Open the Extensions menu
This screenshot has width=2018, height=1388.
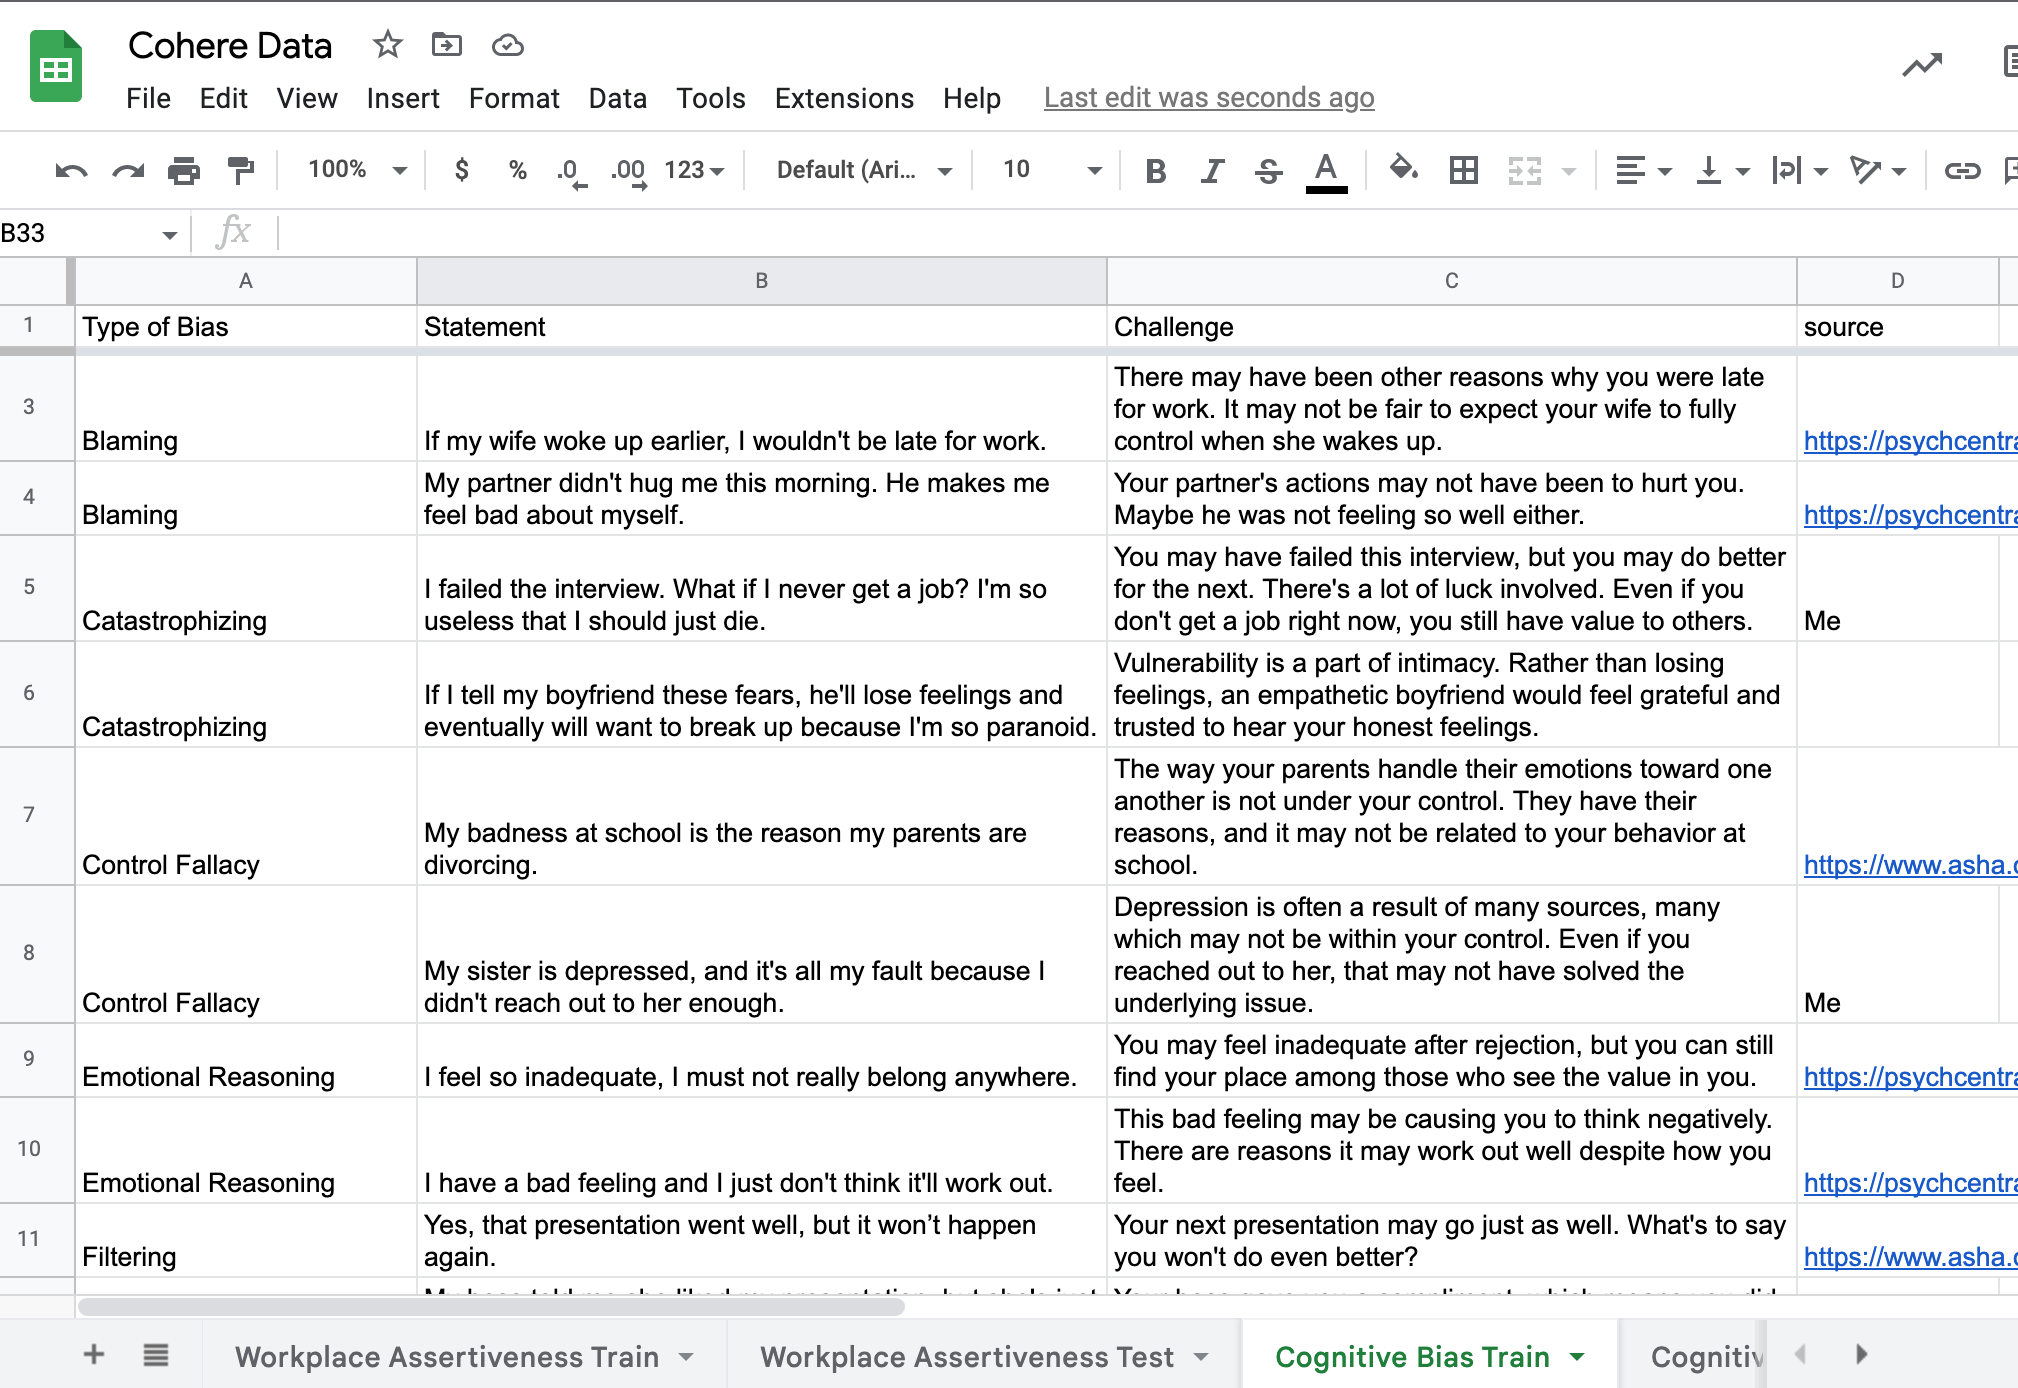pos(844,98)
